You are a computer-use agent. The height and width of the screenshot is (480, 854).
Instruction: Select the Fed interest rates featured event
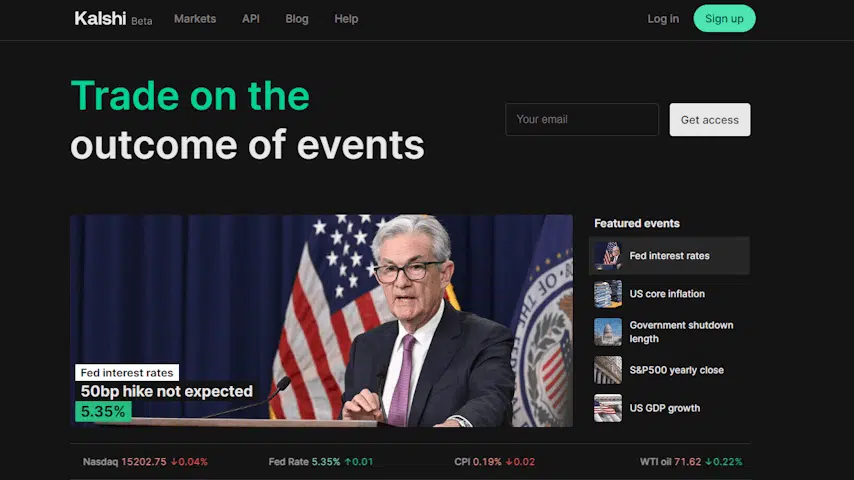[669, 256]
